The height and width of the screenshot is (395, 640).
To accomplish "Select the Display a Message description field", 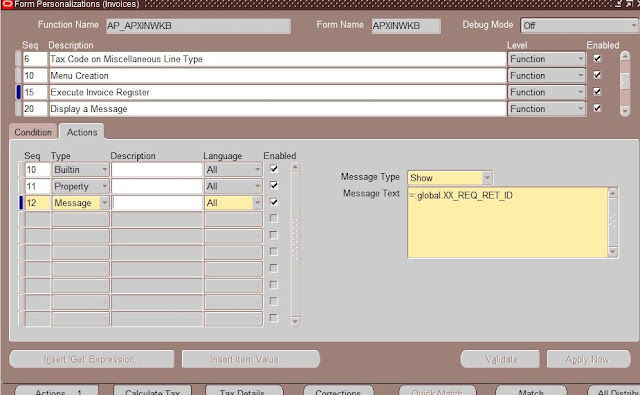I will pos(277,109).
